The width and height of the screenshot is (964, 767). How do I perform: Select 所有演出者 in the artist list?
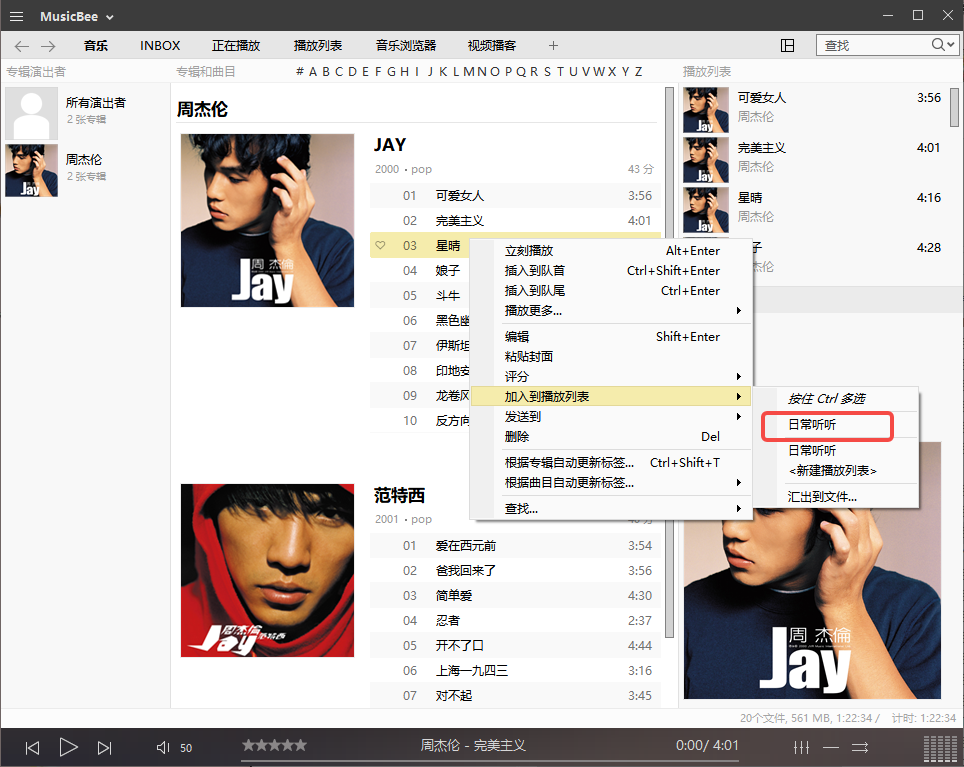pos(86,111)
